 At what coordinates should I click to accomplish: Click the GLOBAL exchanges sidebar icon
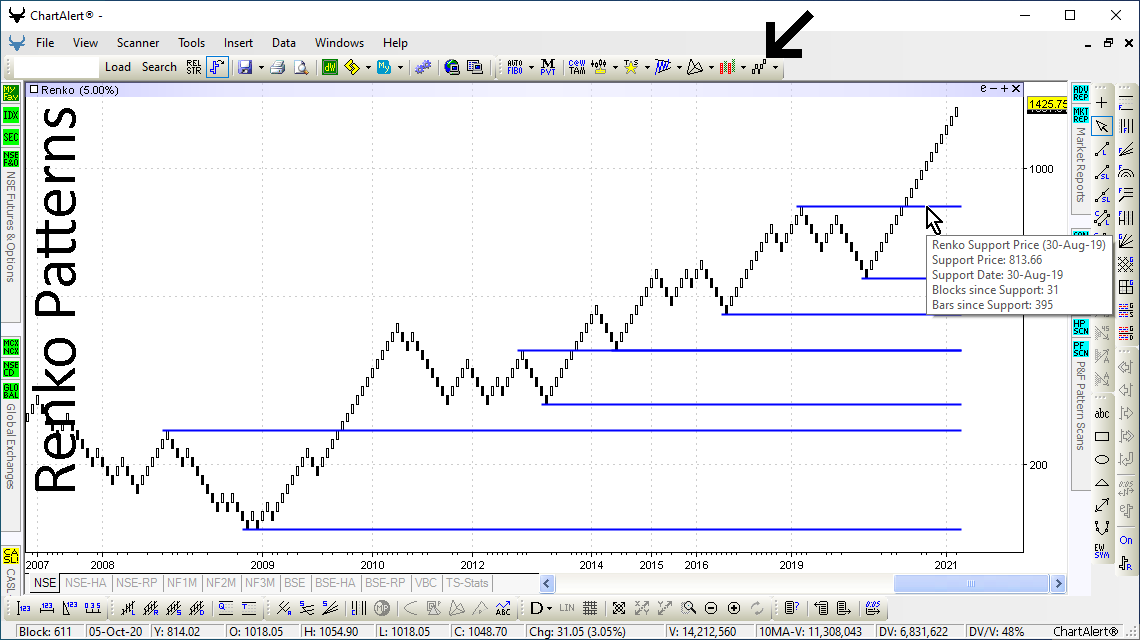tap(11, 391)
